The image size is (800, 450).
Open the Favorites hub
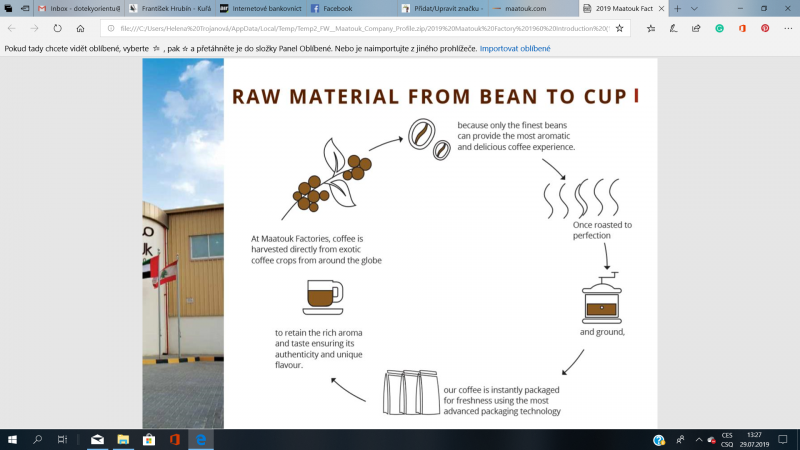tap(651, 29)
